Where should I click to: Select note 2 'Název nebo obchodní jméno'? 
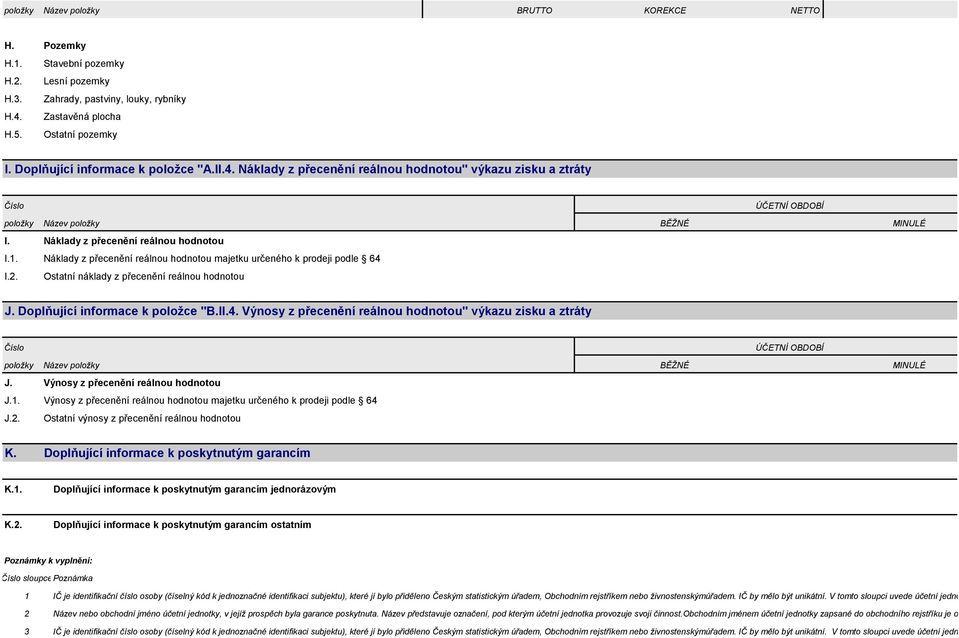[x=505, y=614]
